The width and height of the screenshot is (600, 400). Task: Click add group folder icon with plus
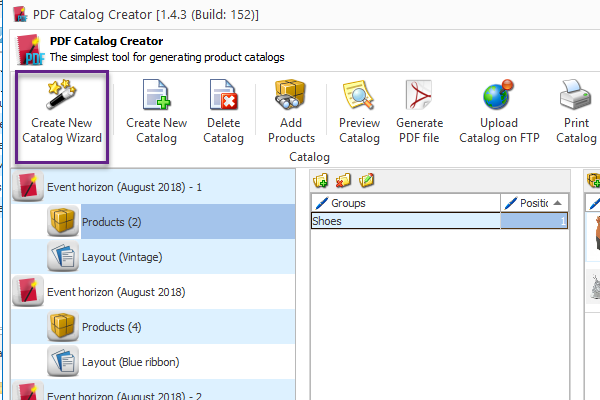(x=321, y=180)
